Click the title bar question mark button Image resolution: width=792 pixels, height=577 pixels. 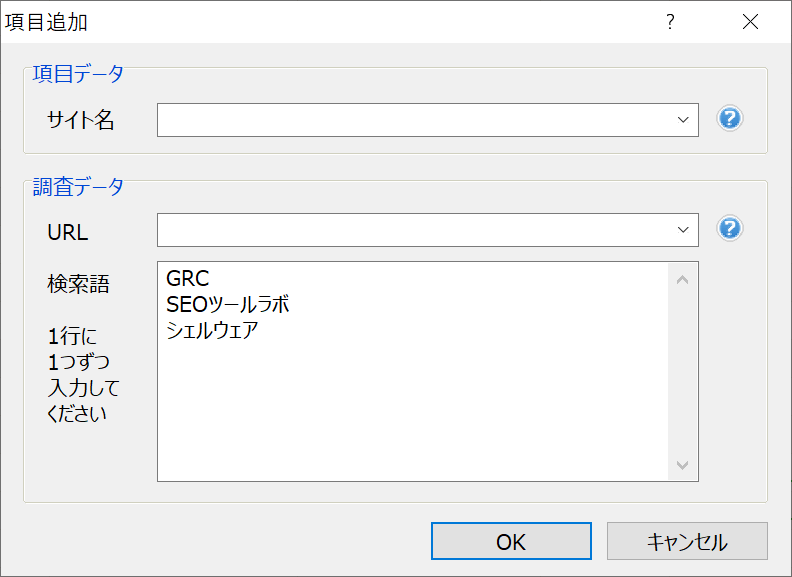670,22
